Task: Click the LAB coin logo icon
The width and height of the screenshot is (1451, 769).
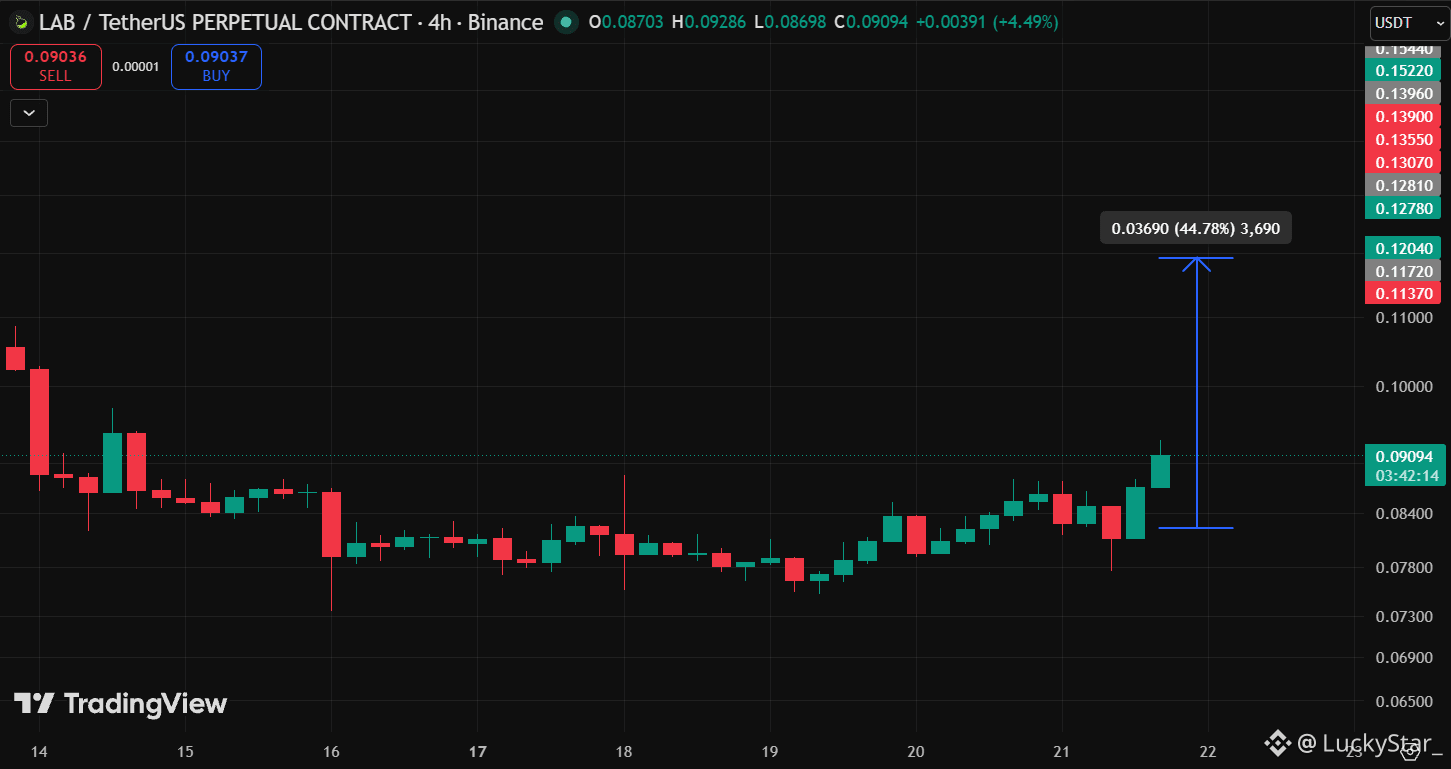Action: pyautogui.click(x=19, y=22)
